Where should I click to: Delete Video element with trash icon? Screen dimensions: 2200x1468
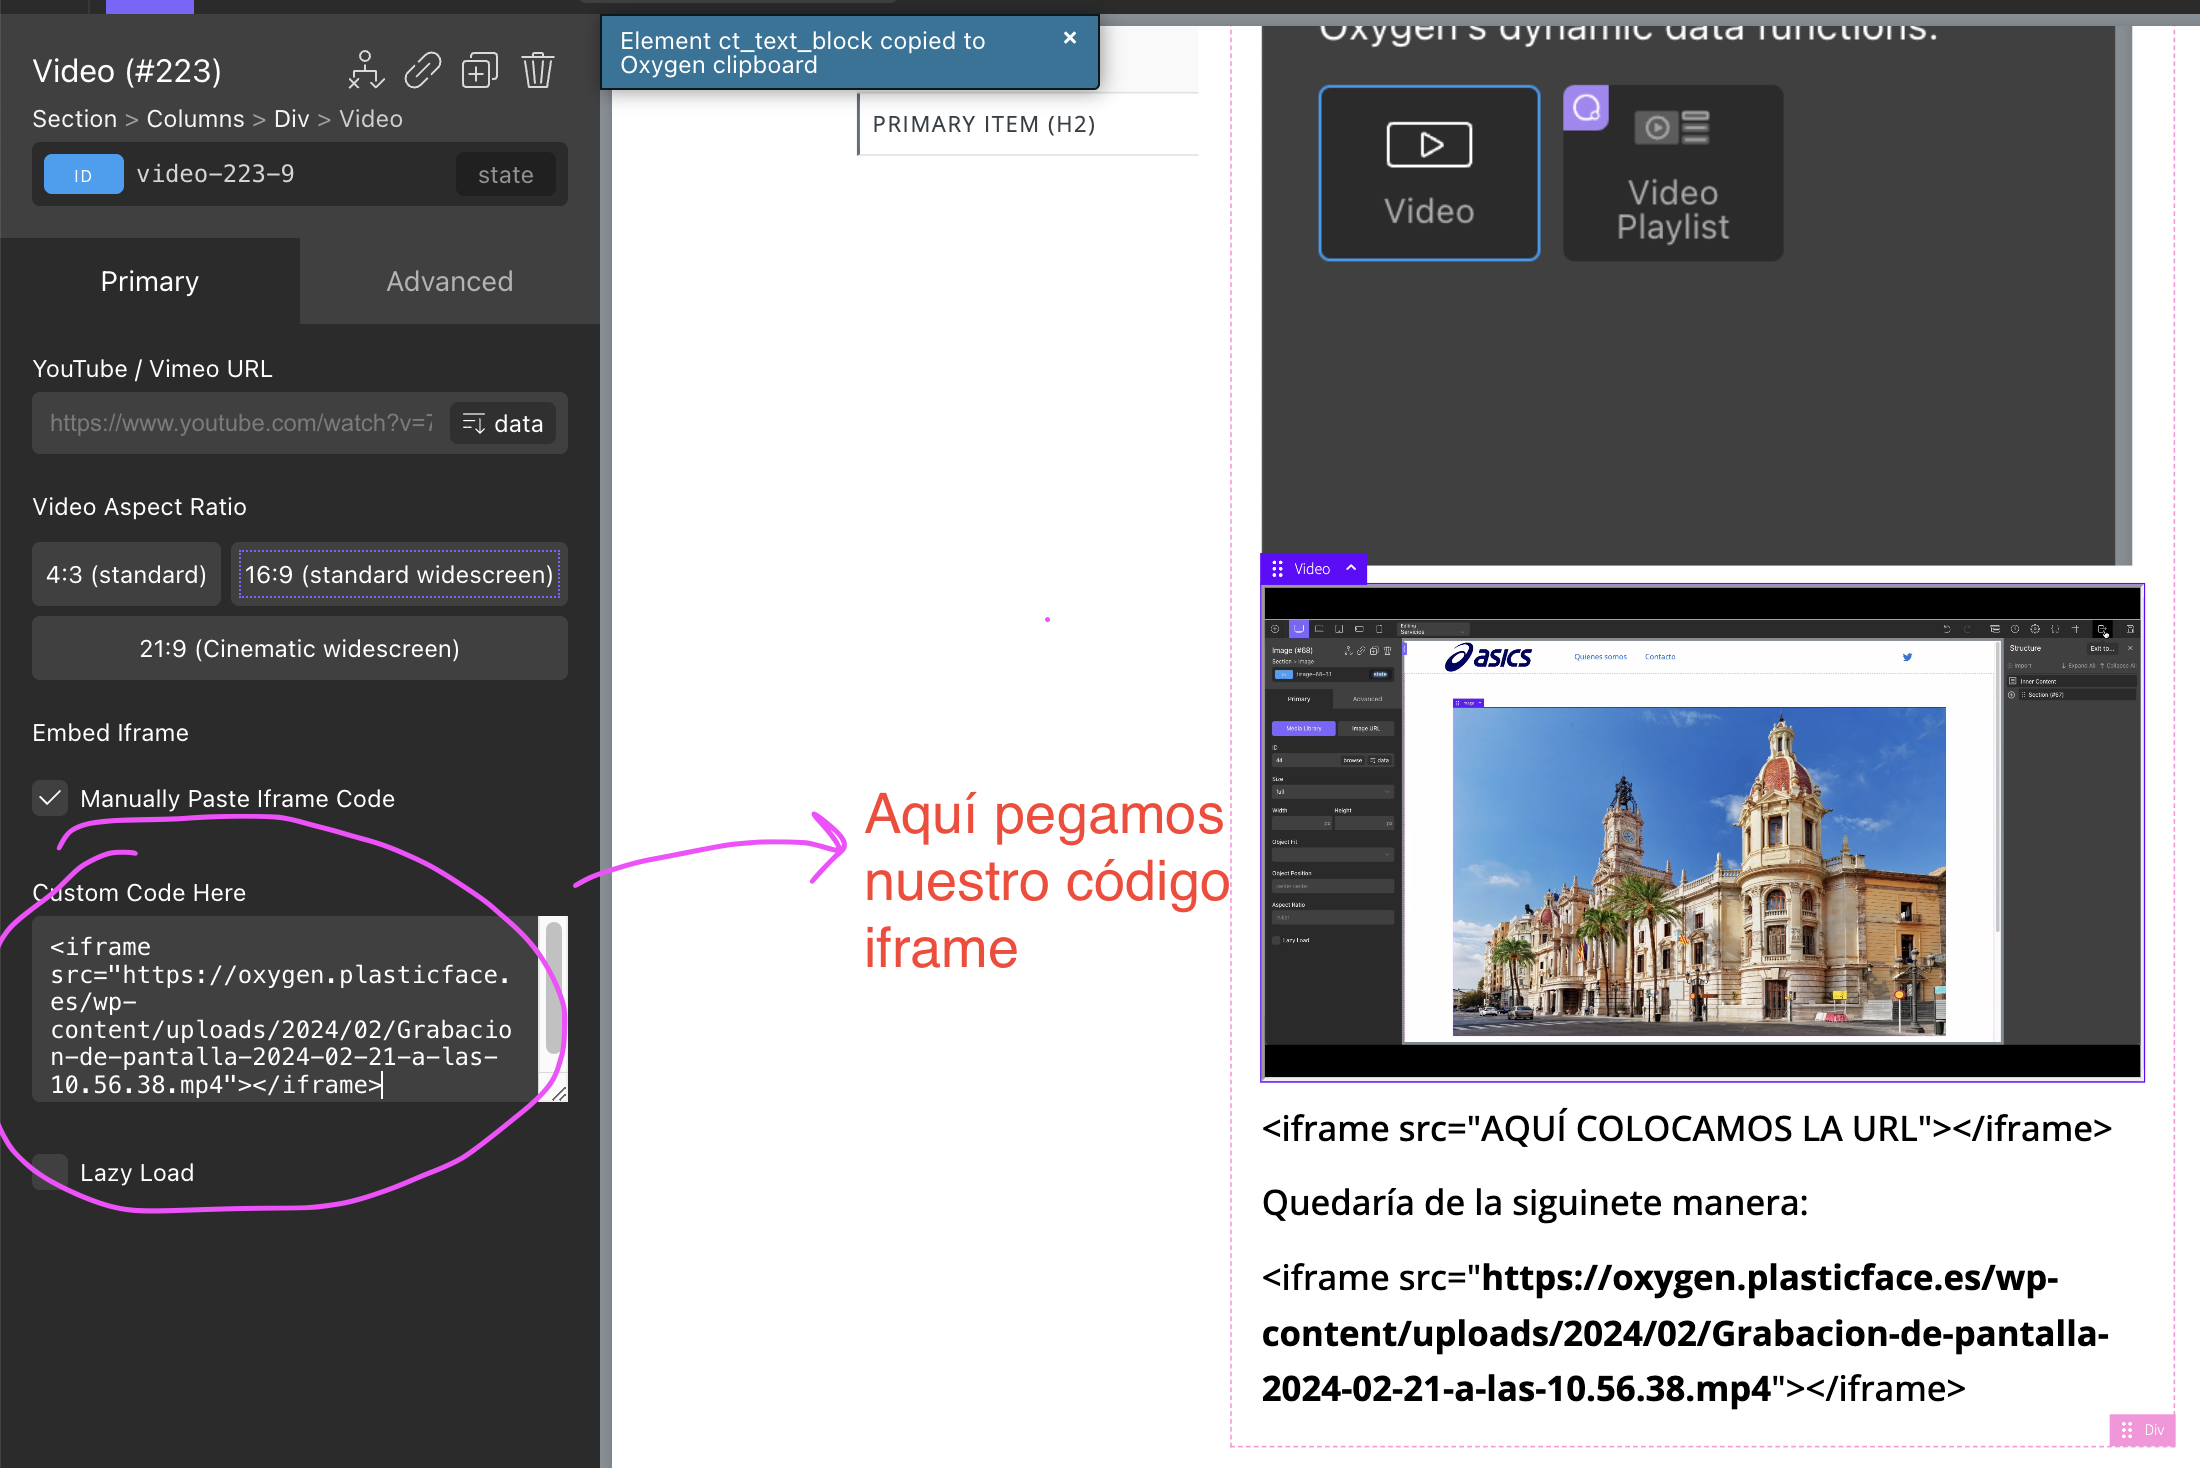537,70
